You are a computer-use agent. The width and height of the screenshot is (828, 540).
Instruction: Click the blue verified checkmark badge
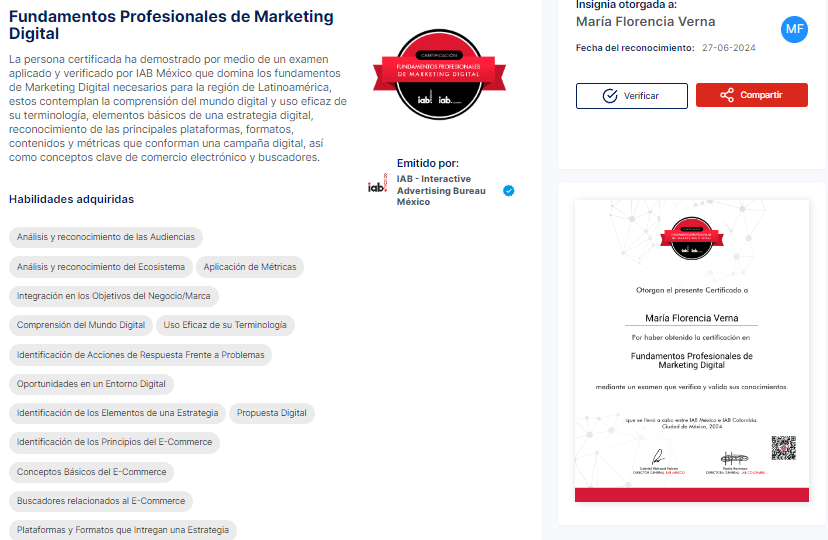509,191
